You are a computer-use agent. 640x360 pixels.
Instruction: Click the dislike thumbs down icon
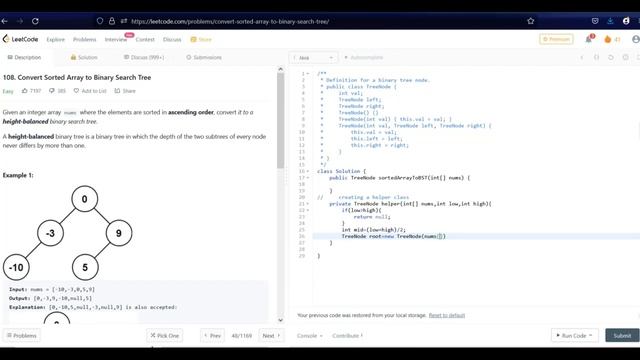pyautogui.click(x=51, y=91)
